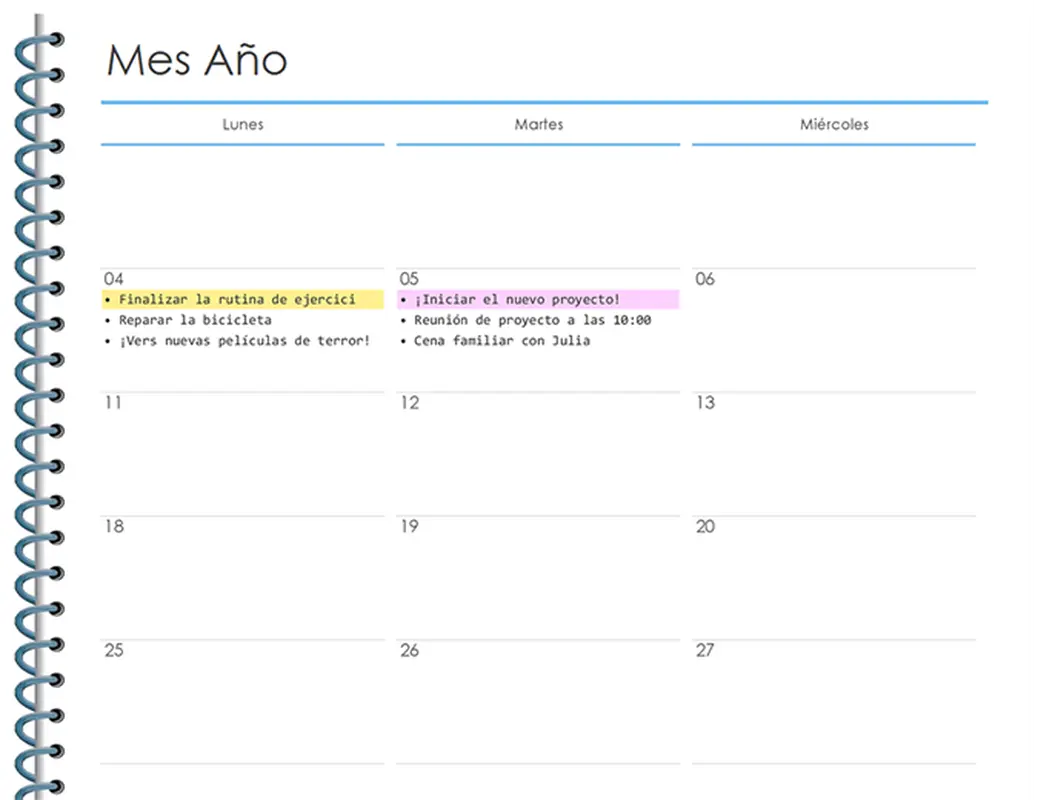Image resolution: width=1038 pixels, height=800 pixels.
Task: Click the date number 05
Action: coord(409,279)
